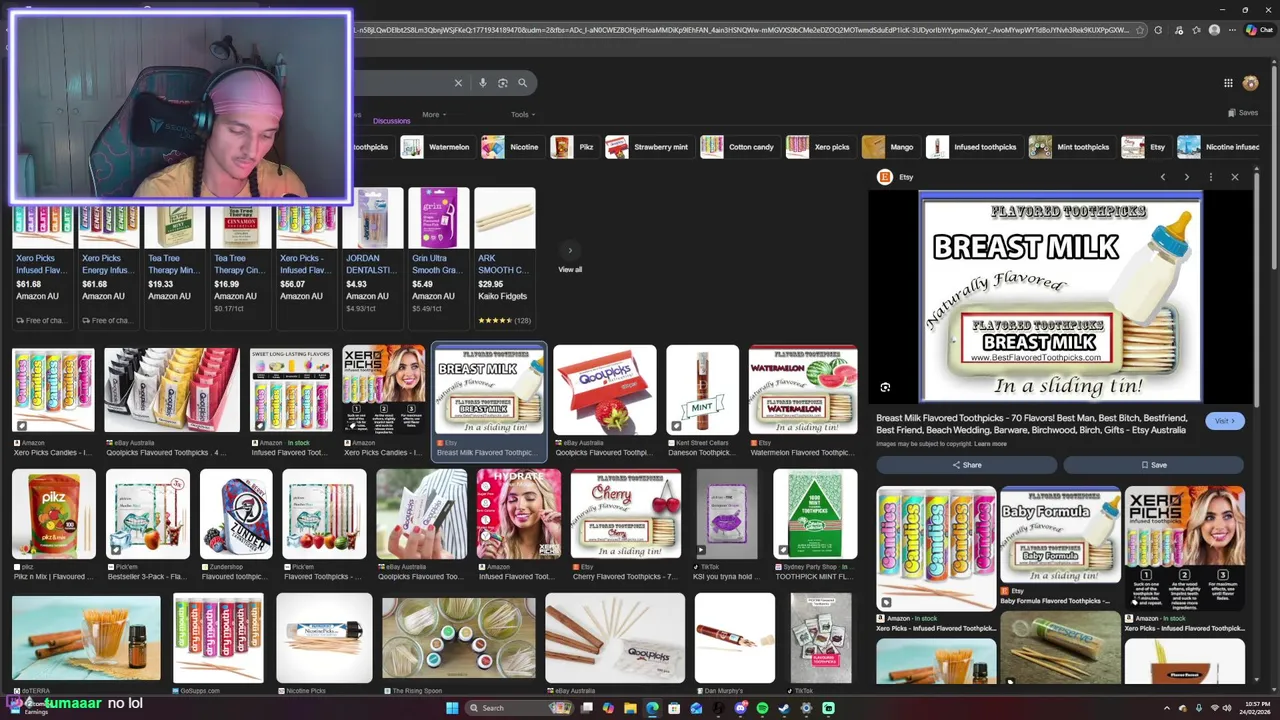Select Watermelon Flavored Toothpicks thumbnail

click(803, 389)
